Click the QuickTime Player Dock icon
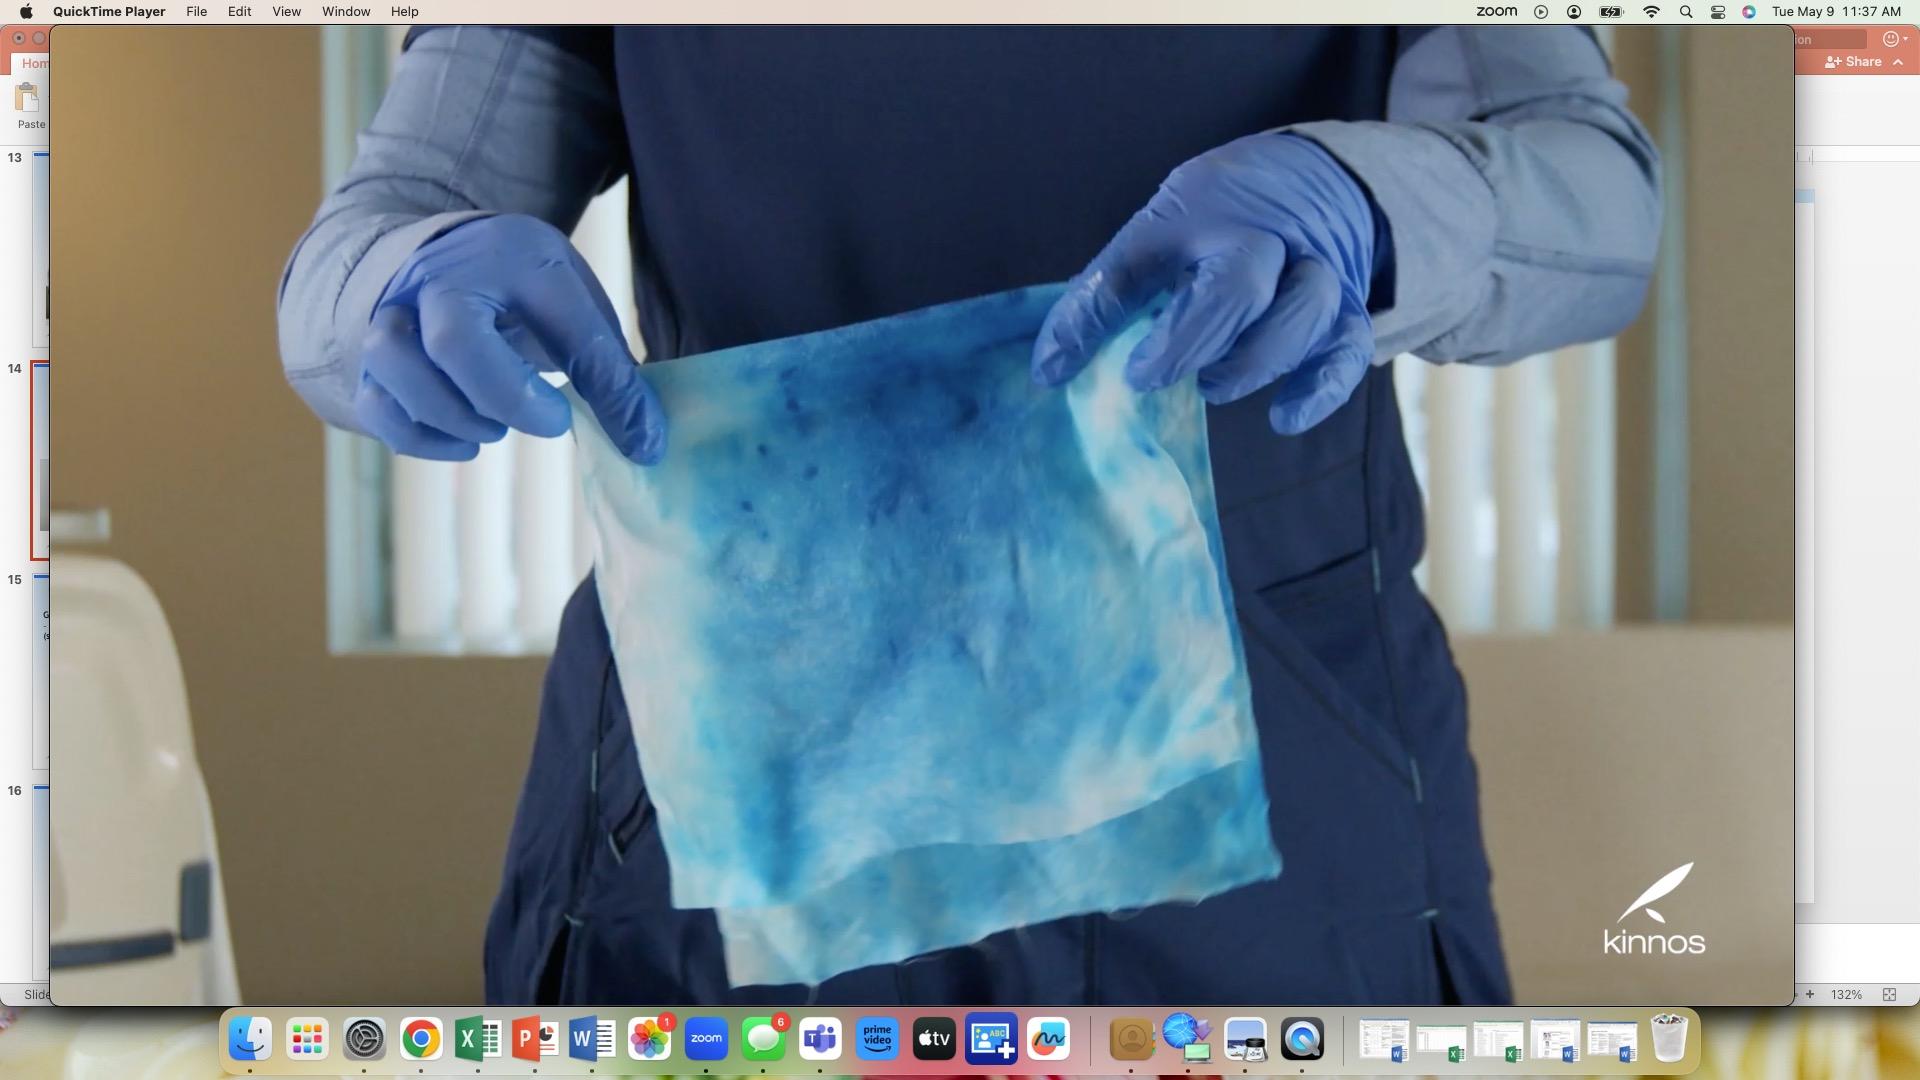Image resolution: width=1920 pixels, height=1080 pixels. 1302,1040
